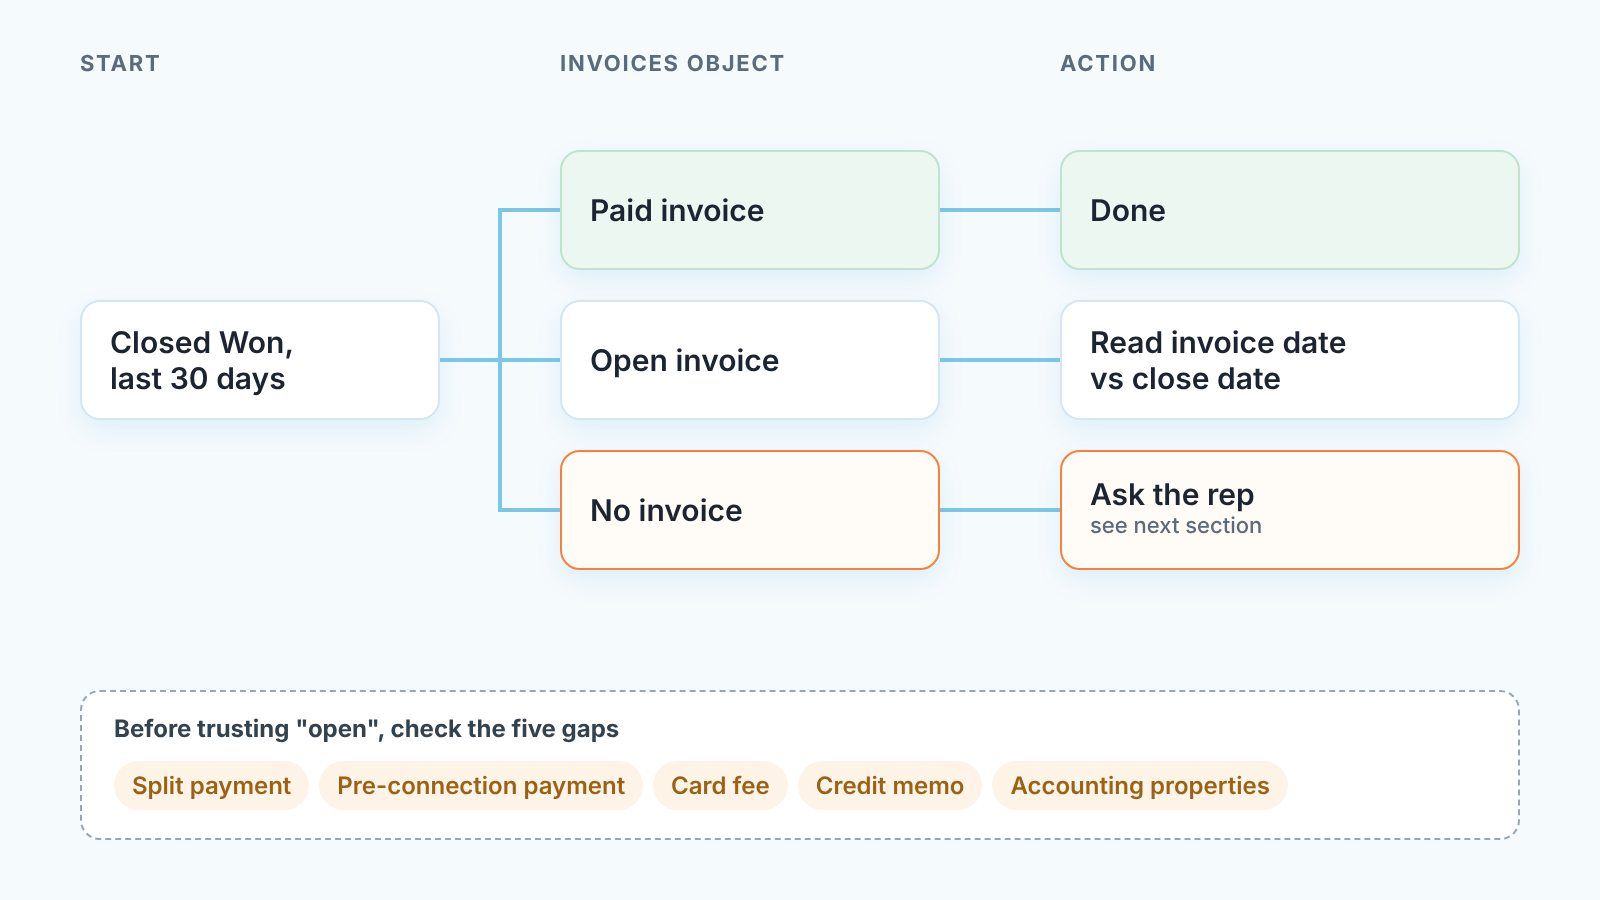Click the "Credit memo" chip
The image size is (1600, 900).
click(890, 786)
